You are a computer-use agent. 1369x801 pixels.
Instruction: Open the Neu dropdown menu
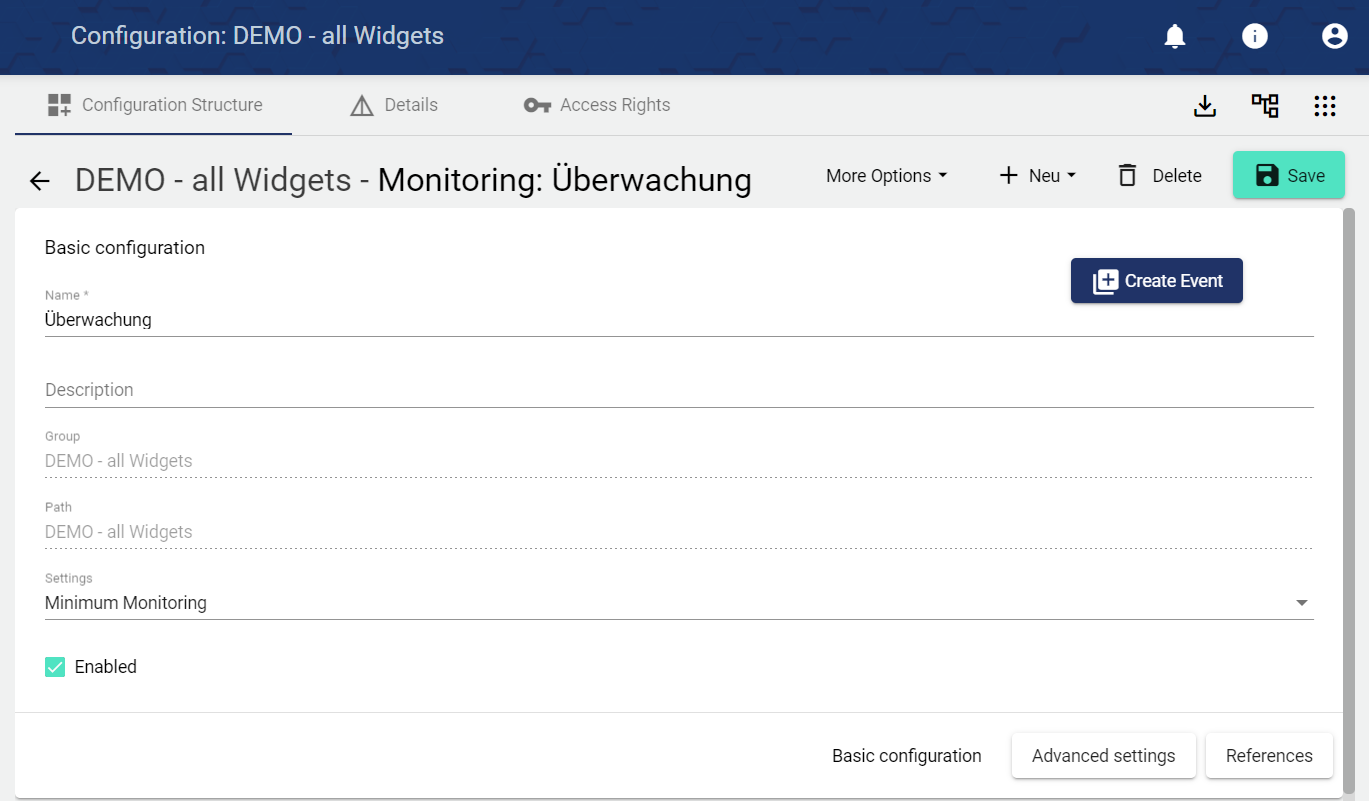click(1038, 176)
